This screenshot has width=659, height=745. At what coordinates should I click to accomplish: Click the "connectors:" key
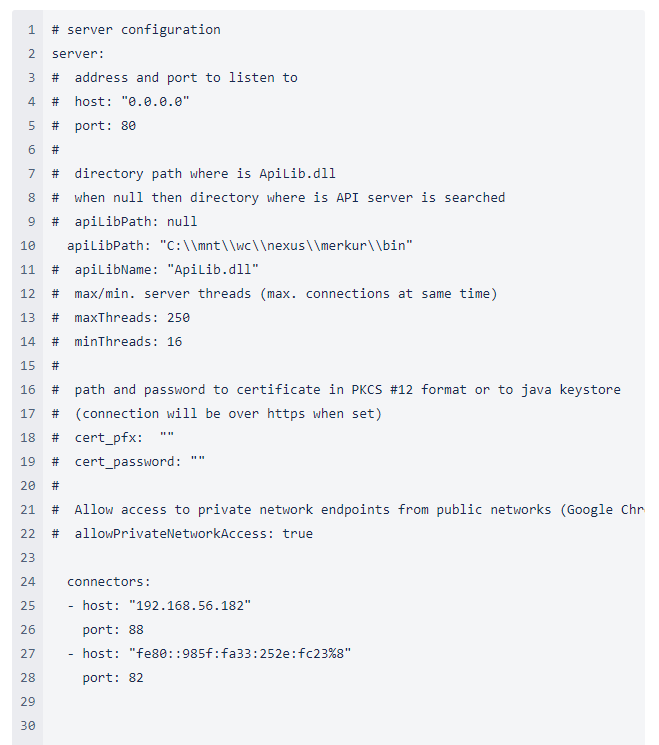(109, 582)
